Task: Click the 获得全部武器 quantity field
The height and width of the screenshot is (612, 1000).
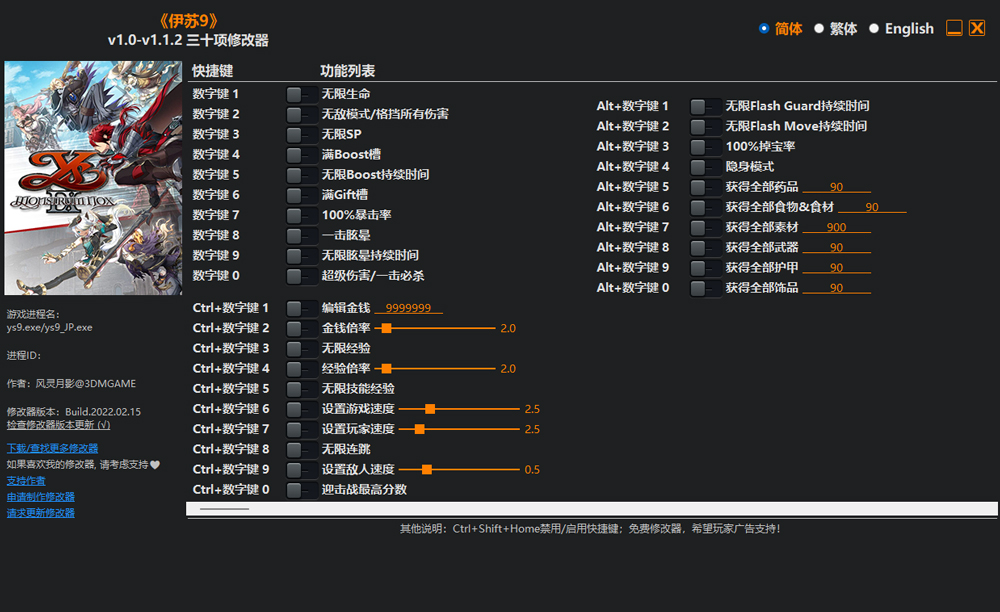Action: 836,247
